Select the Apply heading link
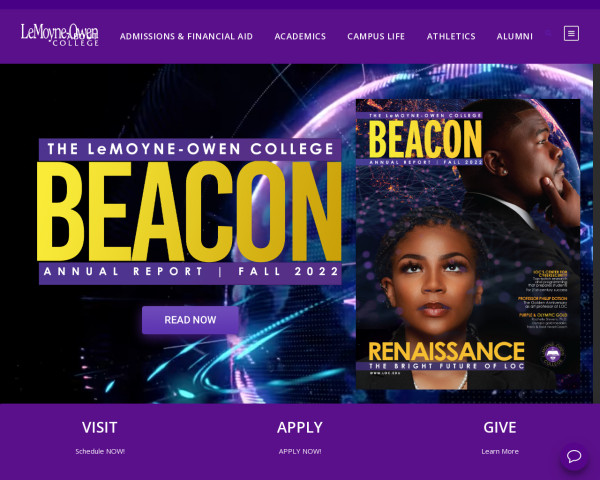Image resolution: width=600 pixels, height=480 pixels. click(300, 427)
